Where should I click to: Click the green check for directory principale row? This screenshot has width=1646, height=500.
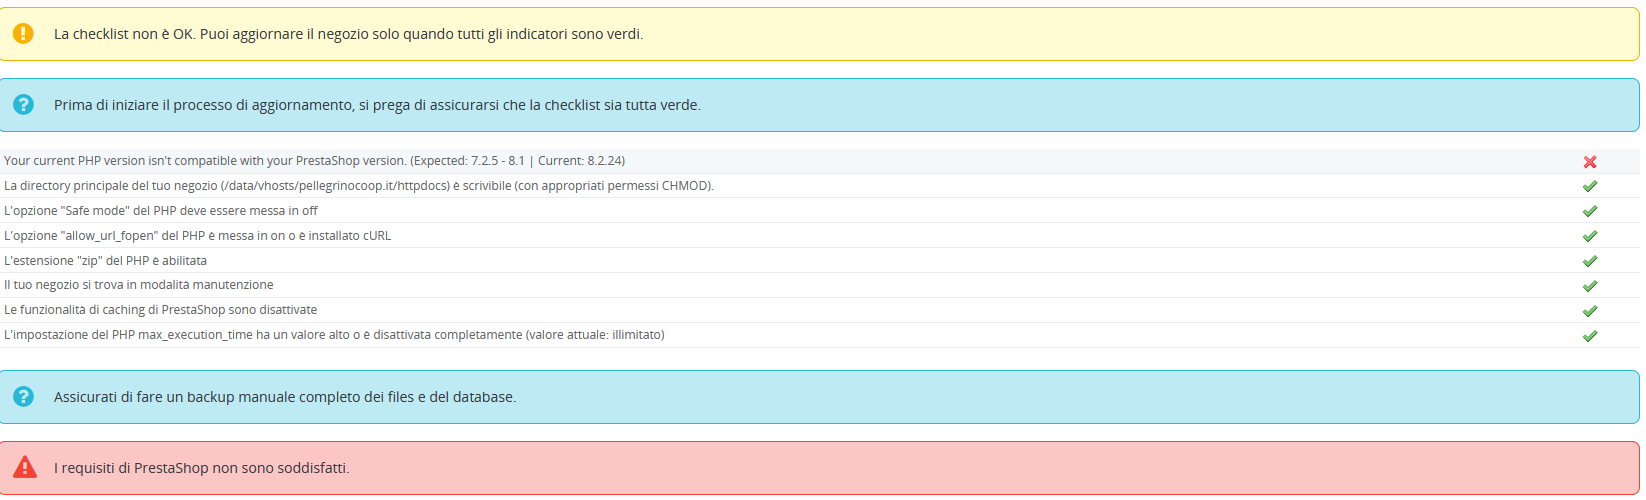click(1590, 186)
